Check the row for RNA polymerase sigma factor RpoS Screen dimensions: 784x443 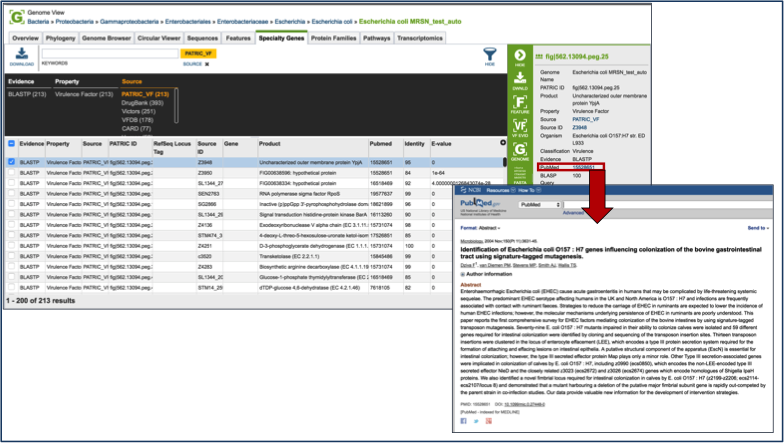12,194
